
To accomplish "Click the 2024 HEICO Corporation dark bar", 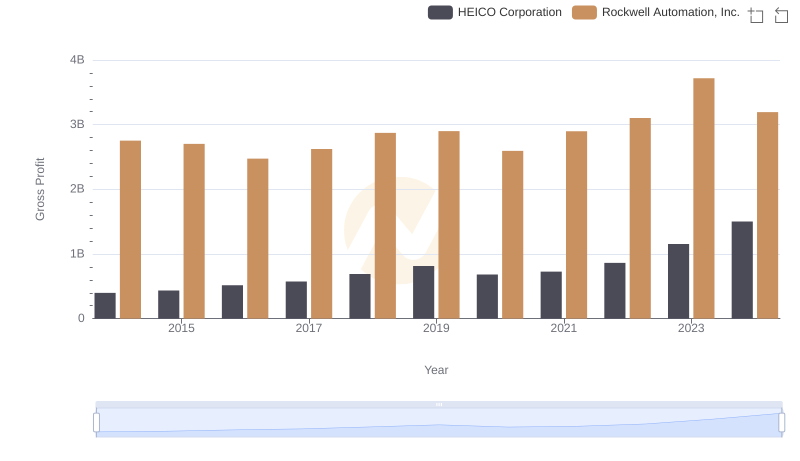I will (742, 270).
